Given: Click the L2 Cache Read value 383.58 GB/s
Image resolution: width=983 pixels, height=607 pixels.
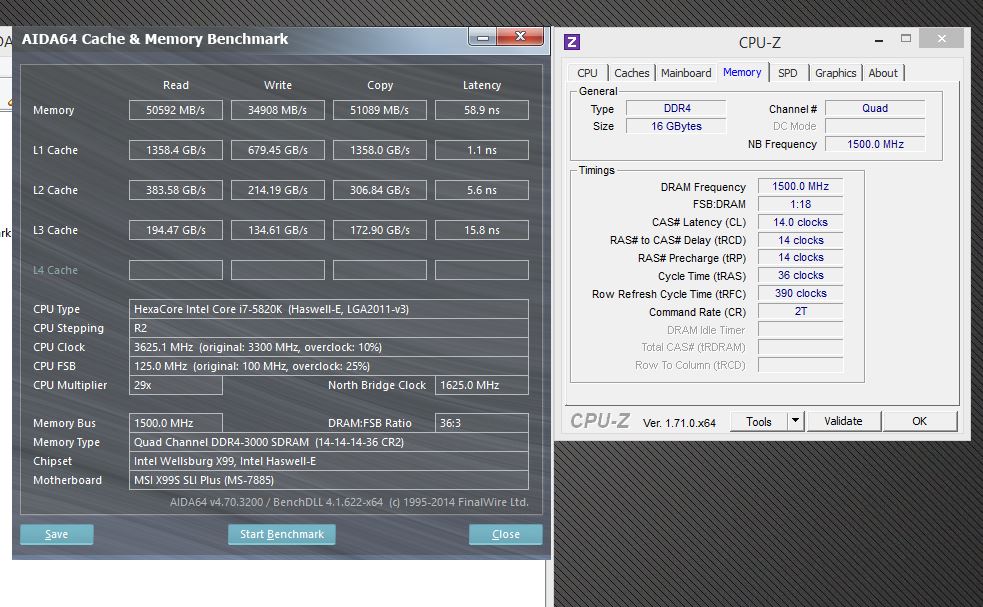Looking at the screenshot, I should [176, 190].
